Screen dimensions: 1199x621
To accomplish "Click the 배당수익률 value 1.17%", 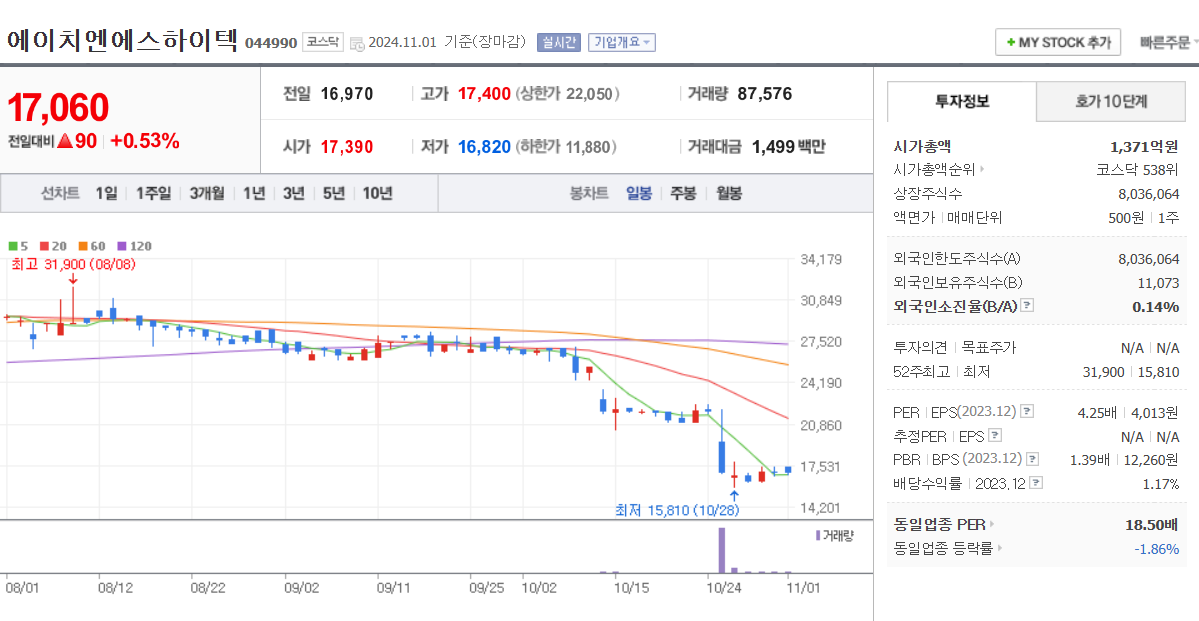I will coord(1162,483).
